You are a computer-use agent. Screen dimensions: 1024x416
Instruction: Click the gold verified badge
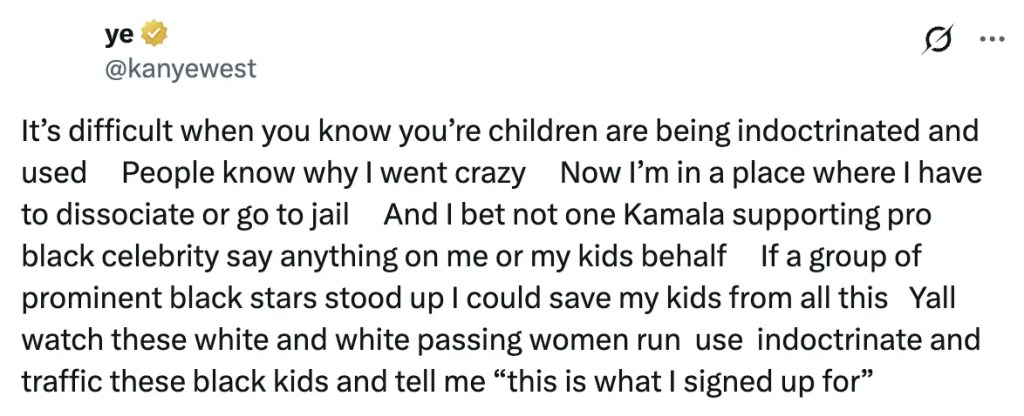tap(153, 36)
